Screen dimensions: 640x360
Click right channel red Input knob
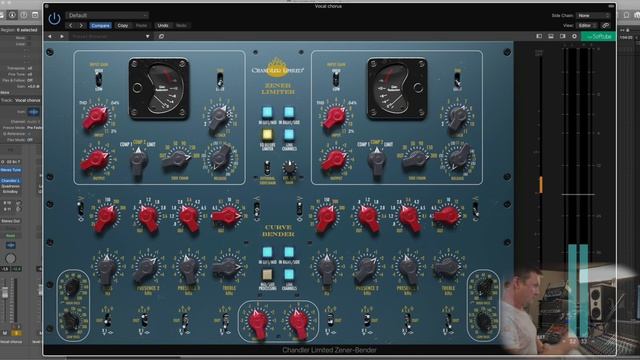pos(334,117)
